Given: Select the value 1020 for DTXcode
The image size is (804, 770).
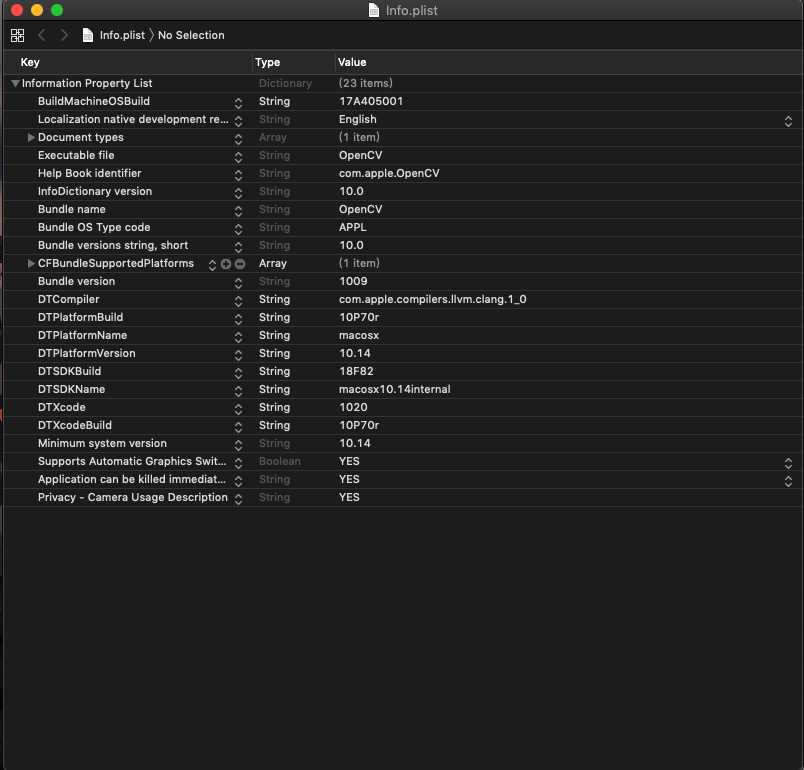Looking at the screenshot, I should pos(353,407).
